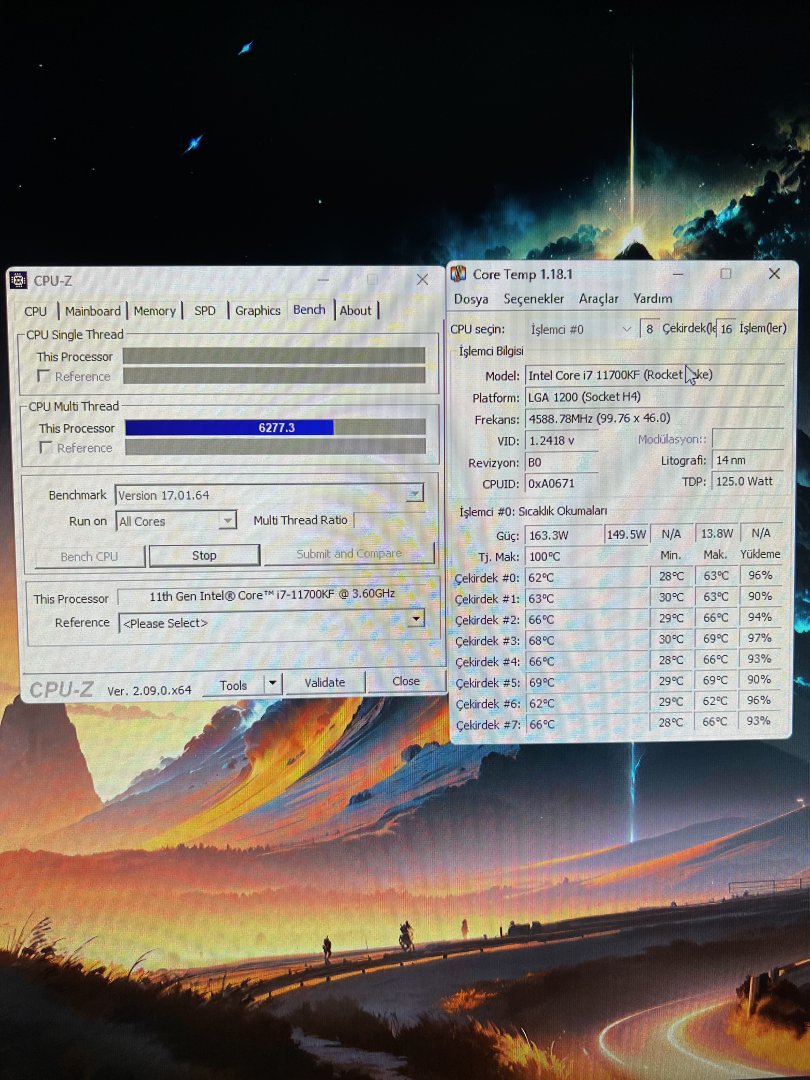Enable Reference checkbox under CPU Single Thread

(x=44, y=375)
